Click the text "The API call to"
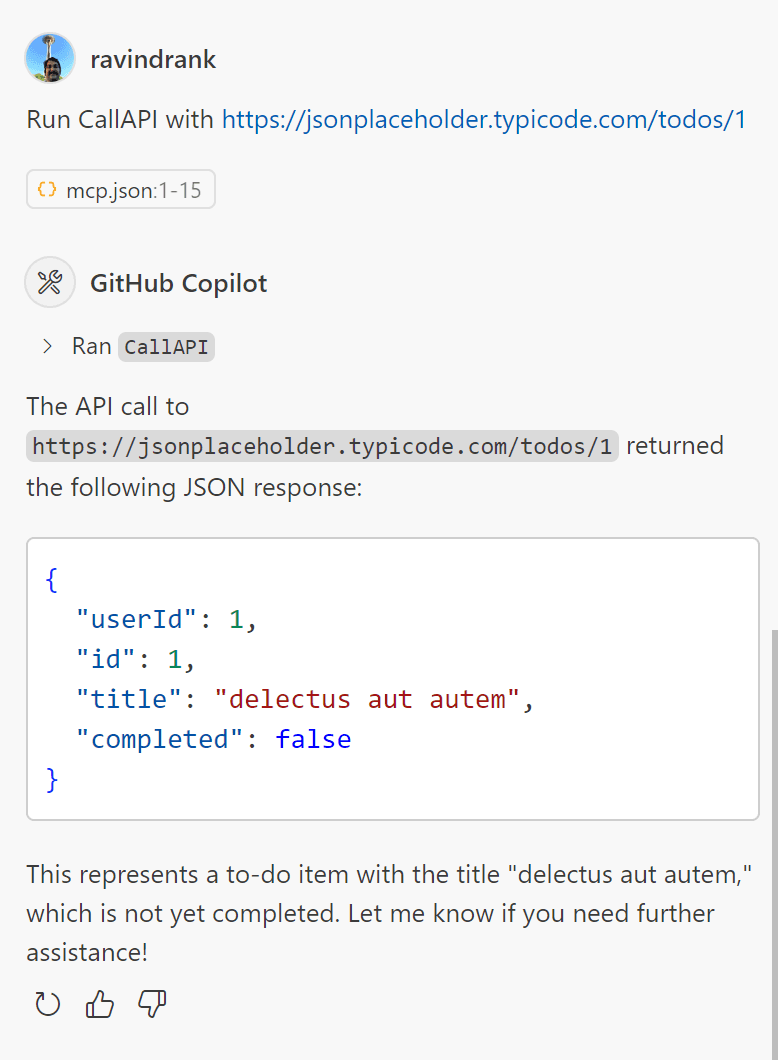Image resolution: width=778 pixels, height=1060 pixels. 107,406
